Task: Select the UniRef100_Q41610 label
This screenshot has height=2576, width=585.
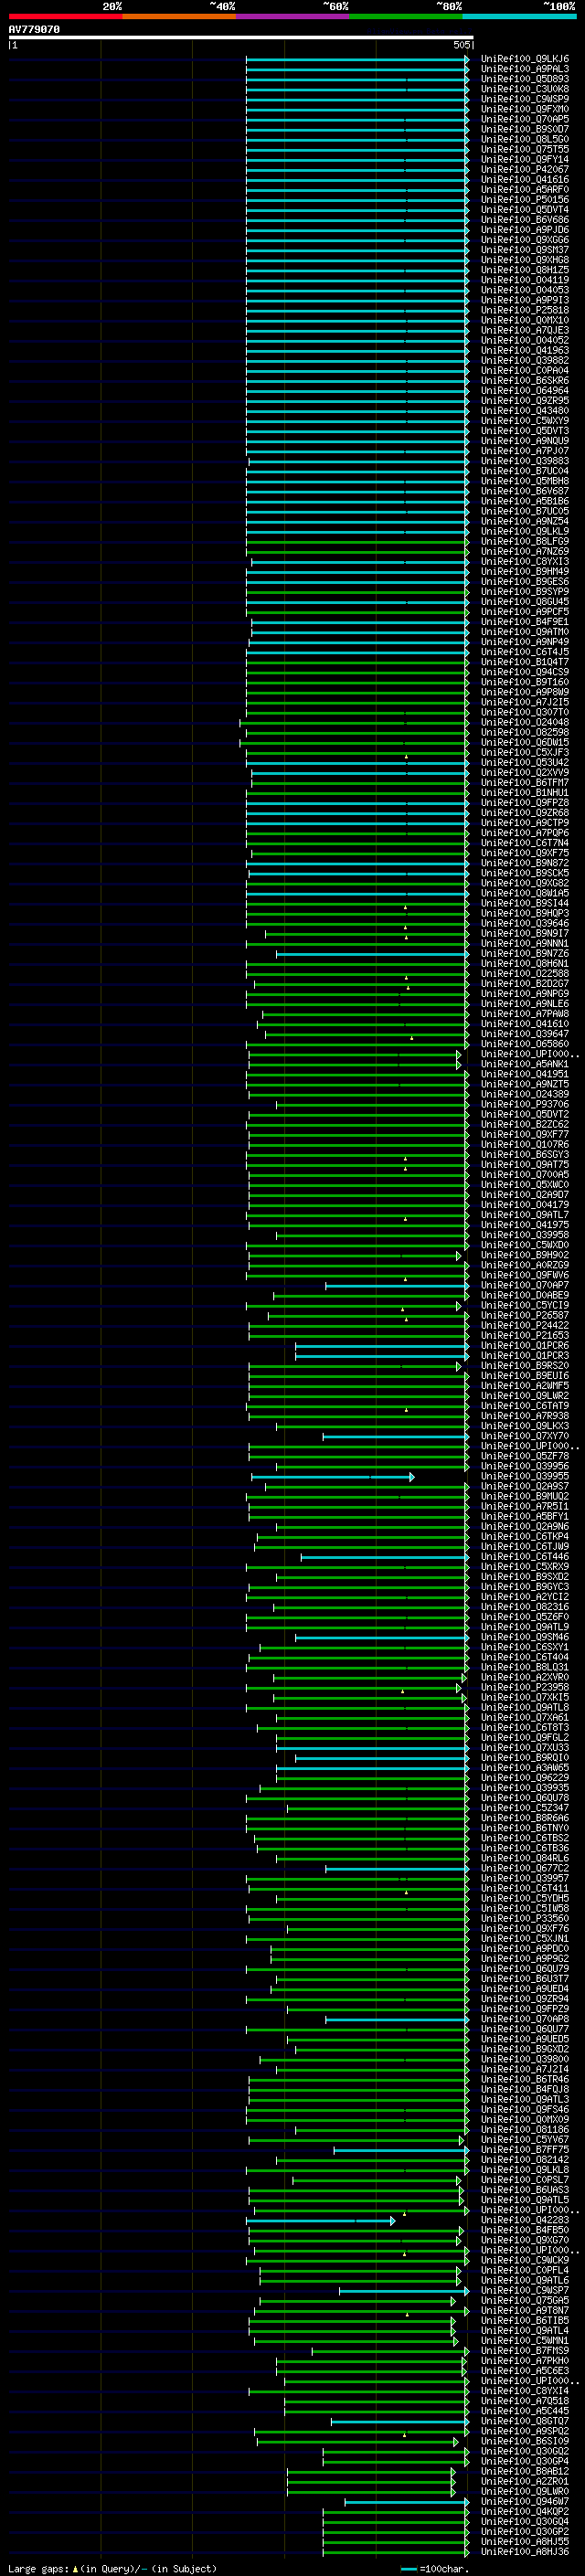Action: coord(524,1024)
